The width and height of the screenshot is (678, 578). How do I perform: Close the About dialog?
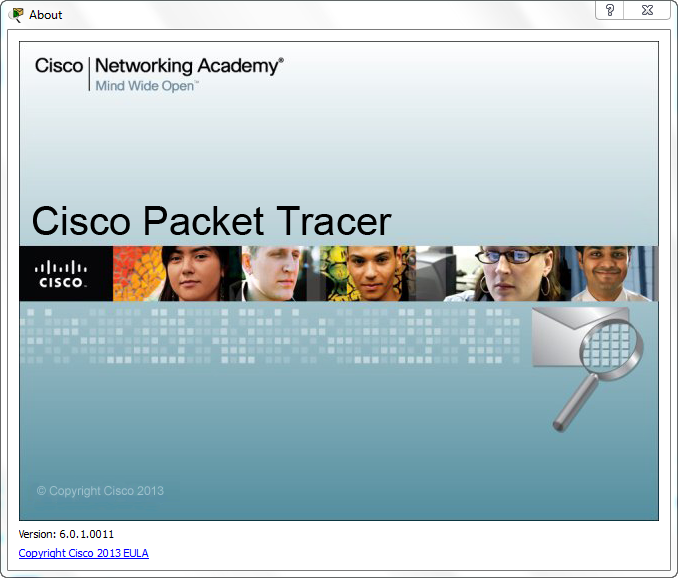(647, 10)
